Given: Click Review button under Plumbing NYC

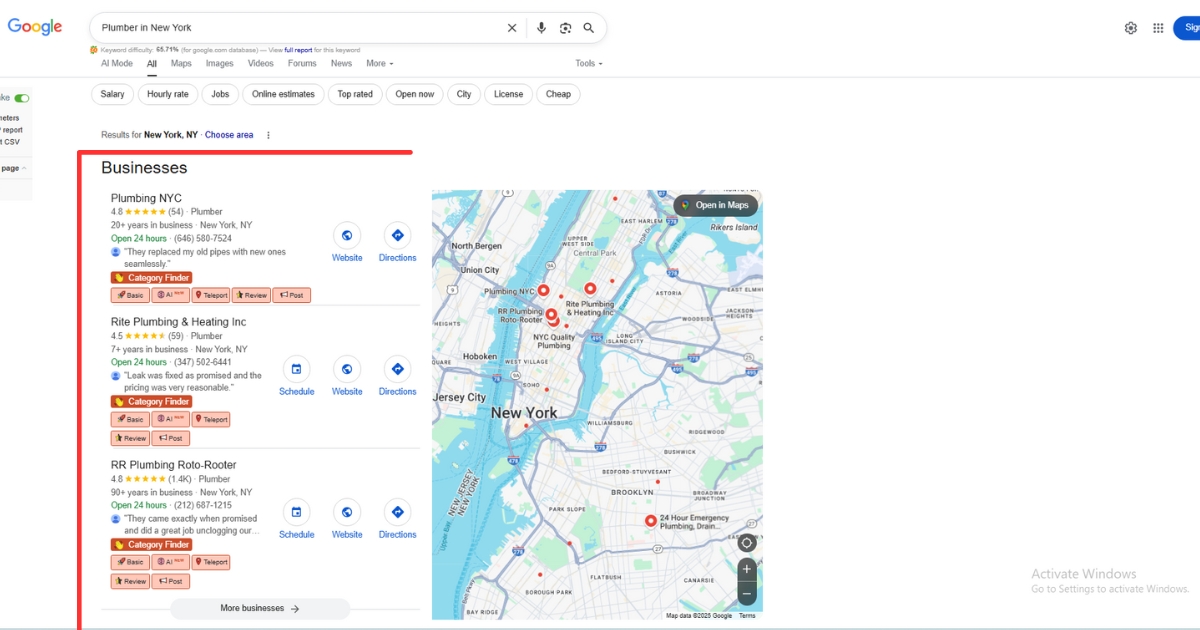Looking at the screenshot, I should [x=251, y=295].
